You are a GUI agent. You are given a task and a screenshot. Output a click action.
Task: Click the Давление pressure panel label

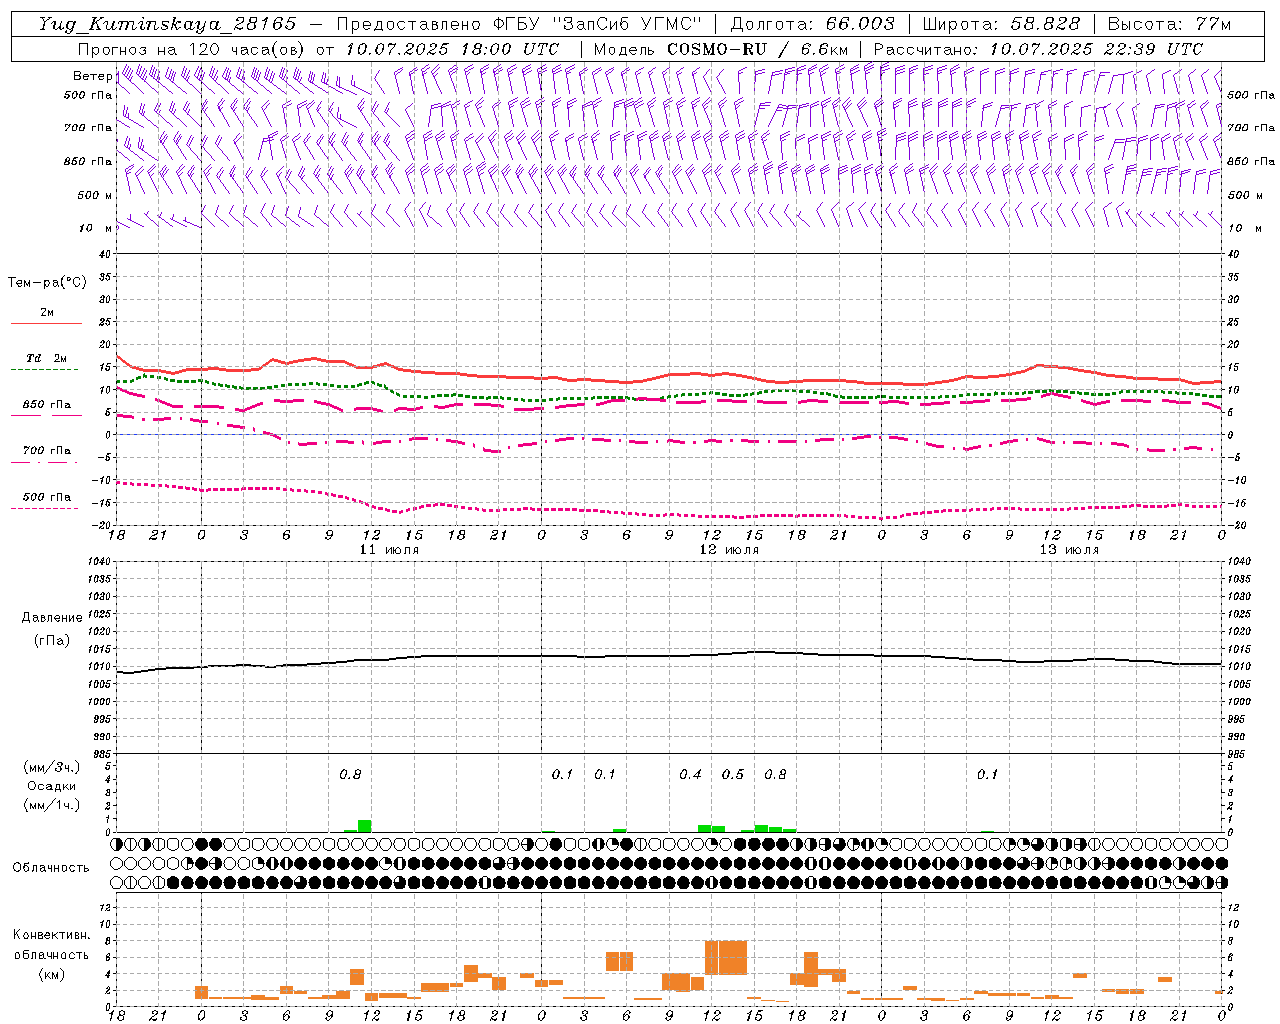coord(52,618)
